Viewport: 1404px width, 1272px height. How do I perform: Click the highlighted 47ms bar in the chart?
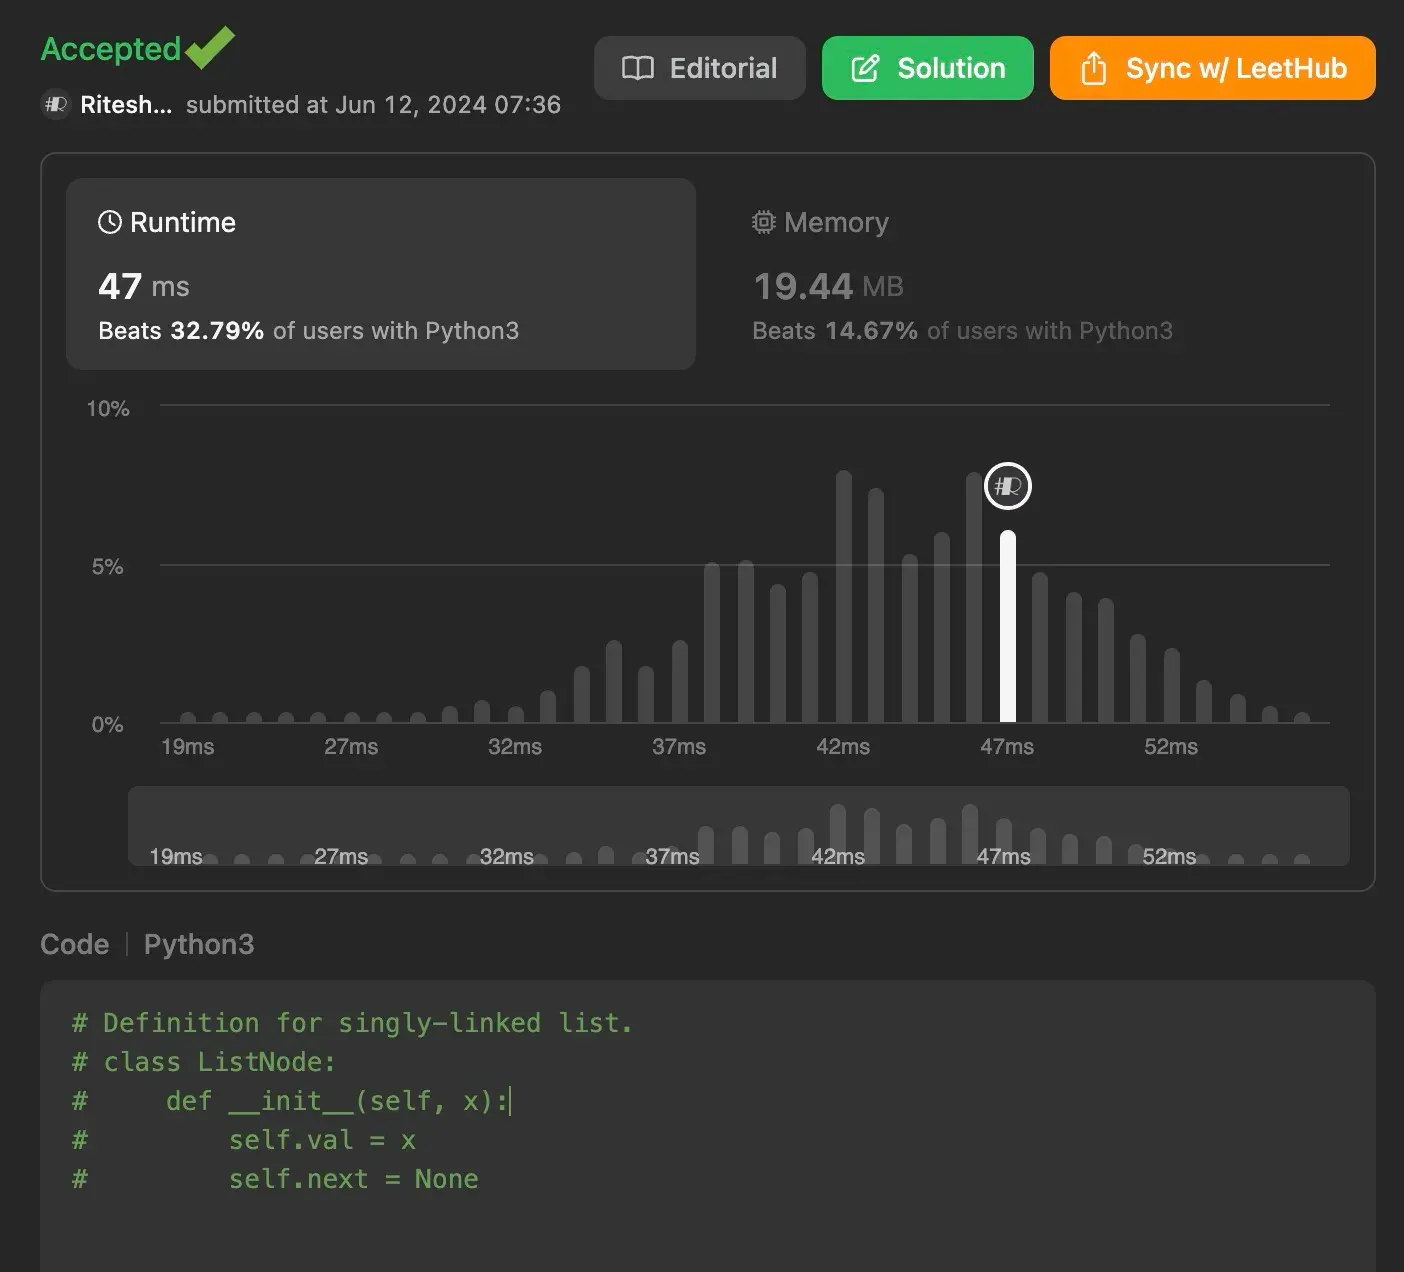coord(1008,630)
